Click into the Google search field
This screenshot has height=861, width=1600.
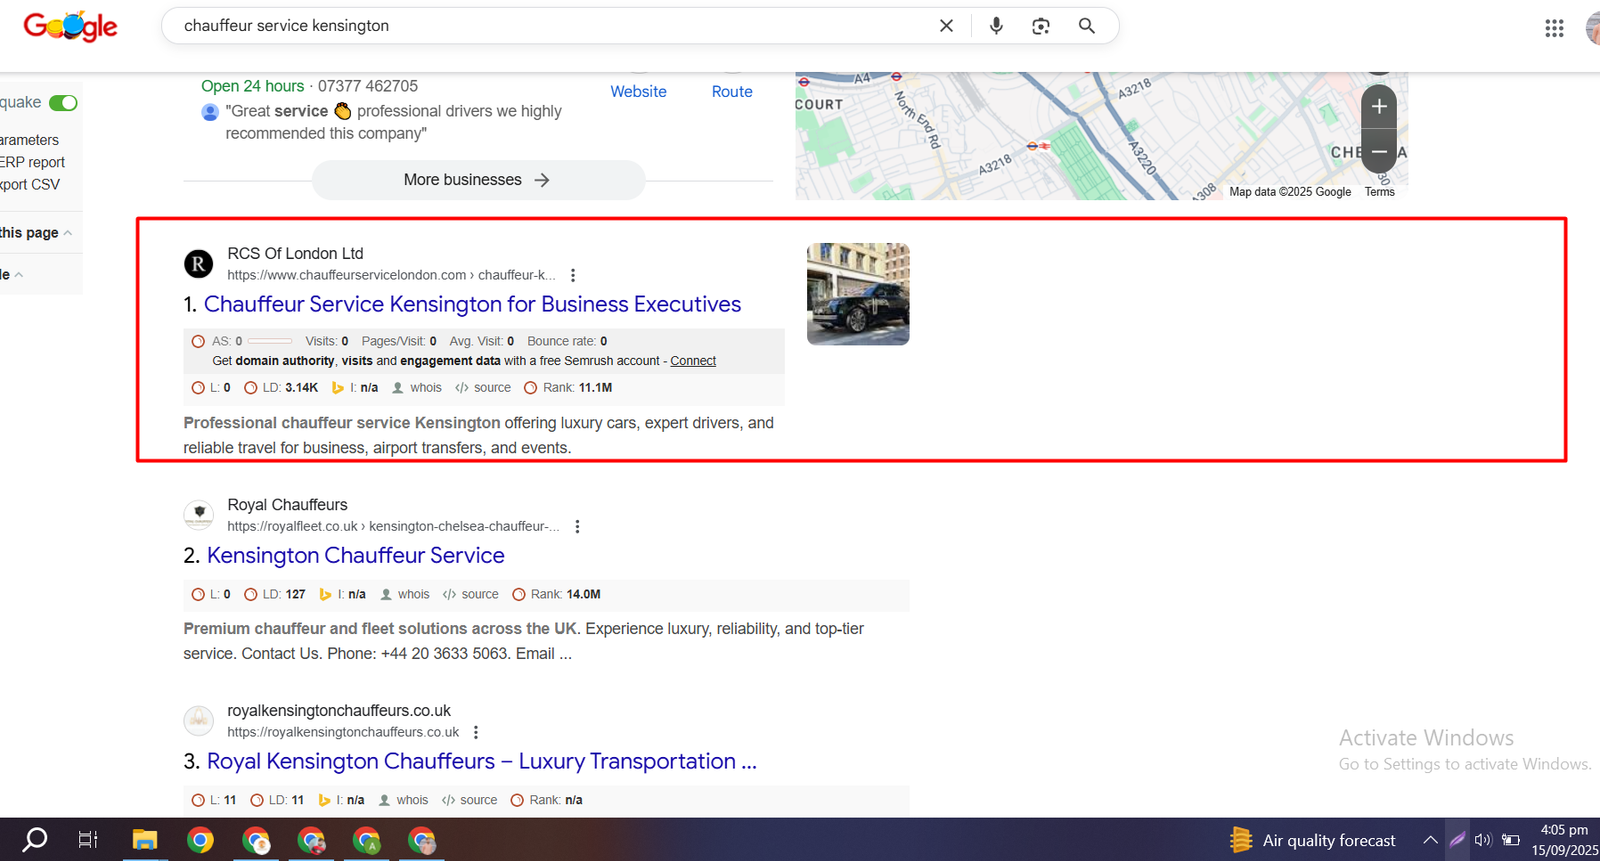[550, 26]
